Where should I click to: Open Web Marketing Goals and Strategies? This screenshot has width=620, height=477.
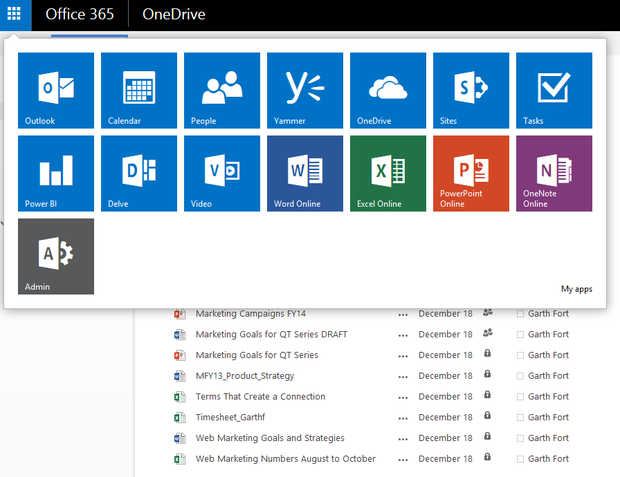point(270,438)
